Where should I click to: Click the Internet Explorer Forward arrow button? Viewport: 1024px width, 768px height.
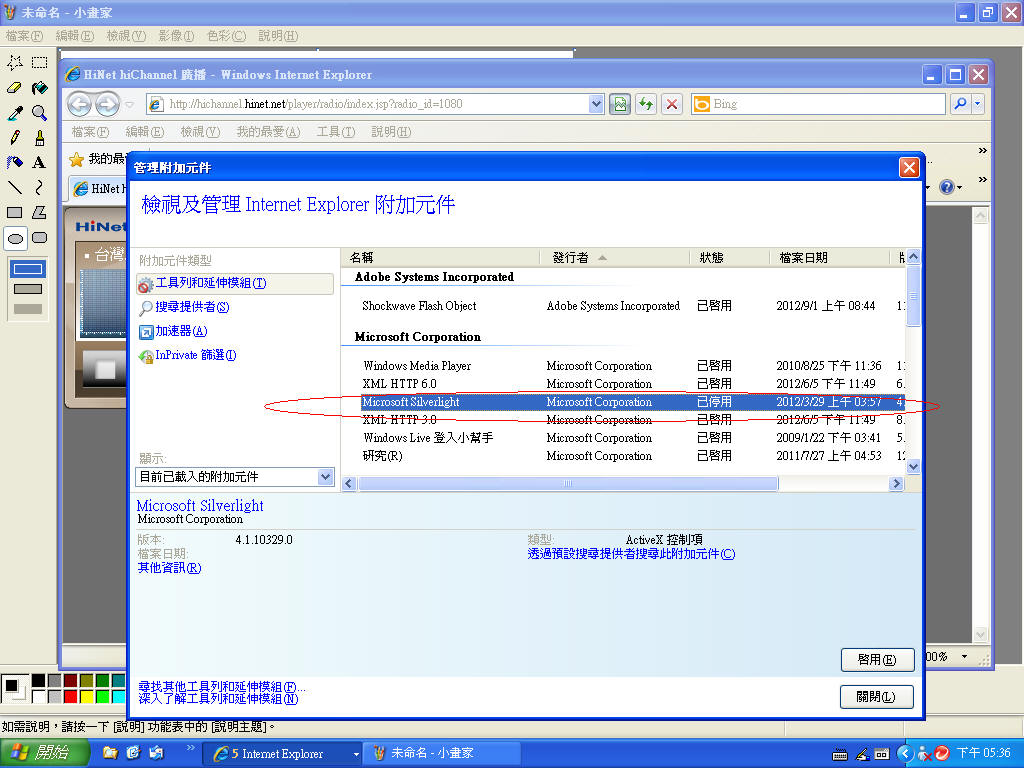click(x=107, y=104)
